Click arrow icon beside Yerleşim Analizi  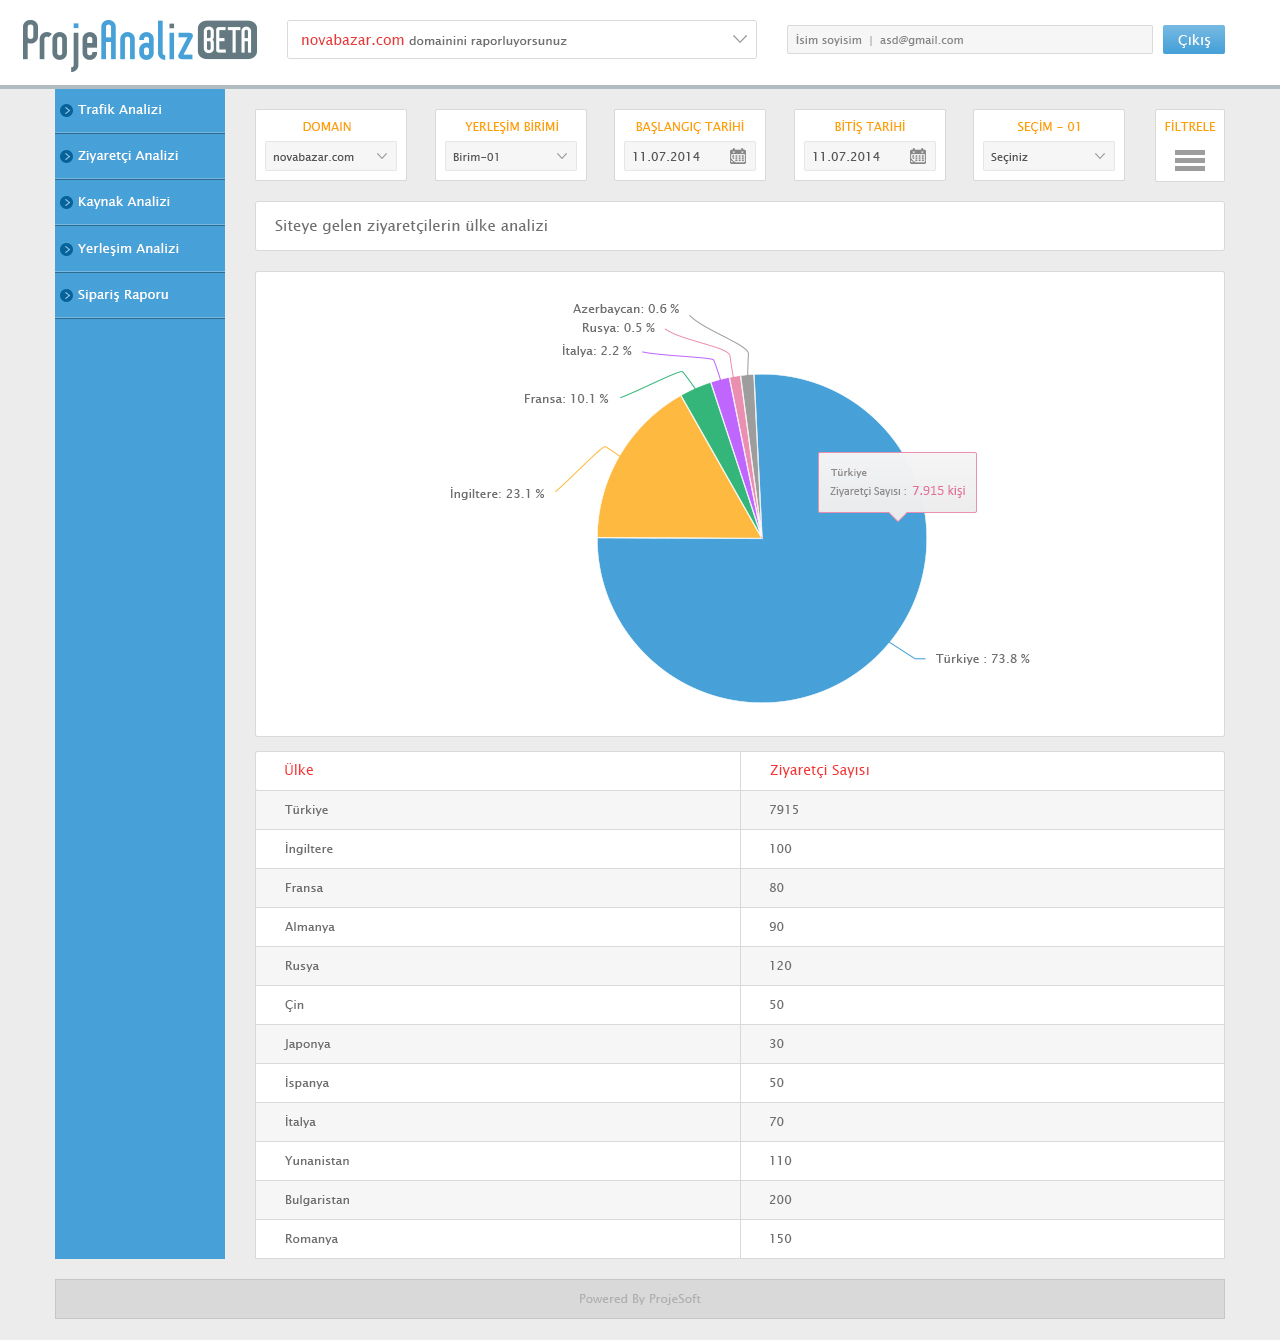click(x=66, y=249)
